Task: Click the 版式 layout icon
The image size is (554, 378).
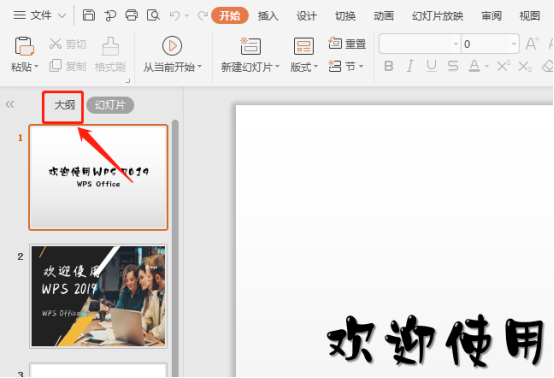Action: point(303,46)
